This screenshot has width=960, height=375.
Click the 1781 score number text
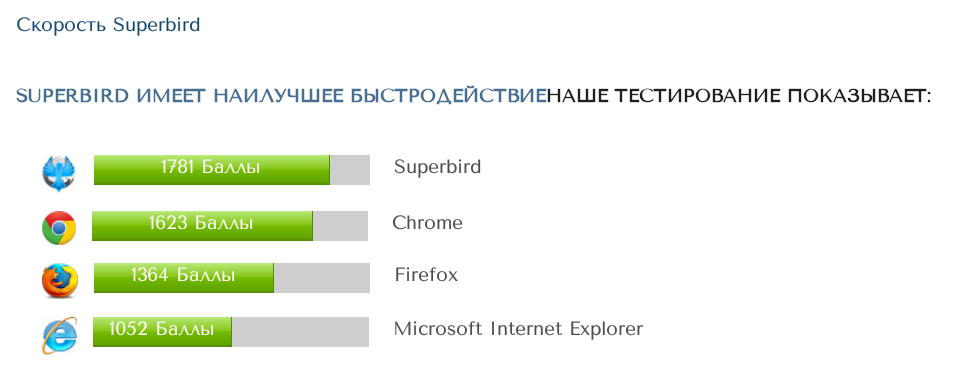tap(178, 167)
